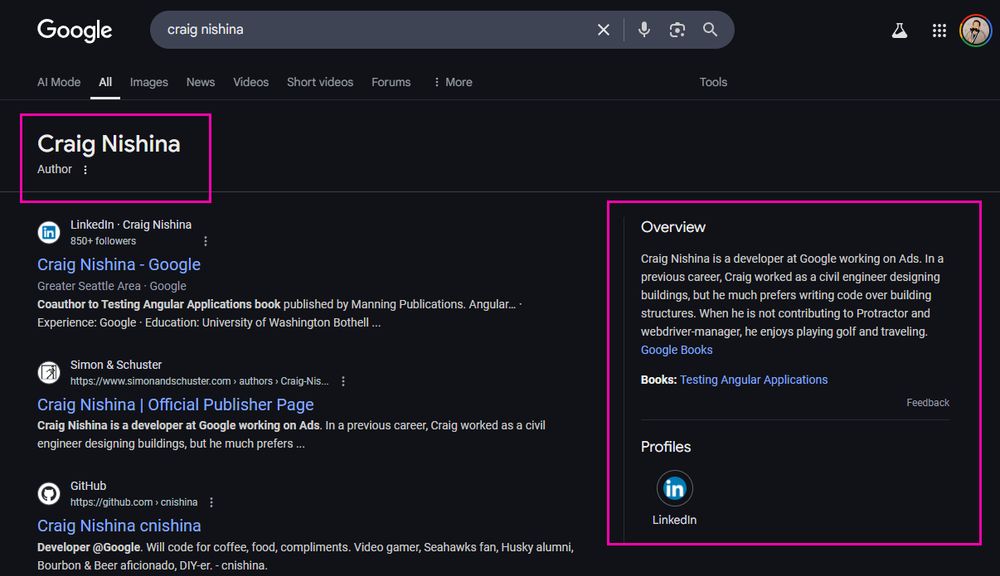Open the Tools options
The width and height of the screenshot is (1000, 576).
713,82
